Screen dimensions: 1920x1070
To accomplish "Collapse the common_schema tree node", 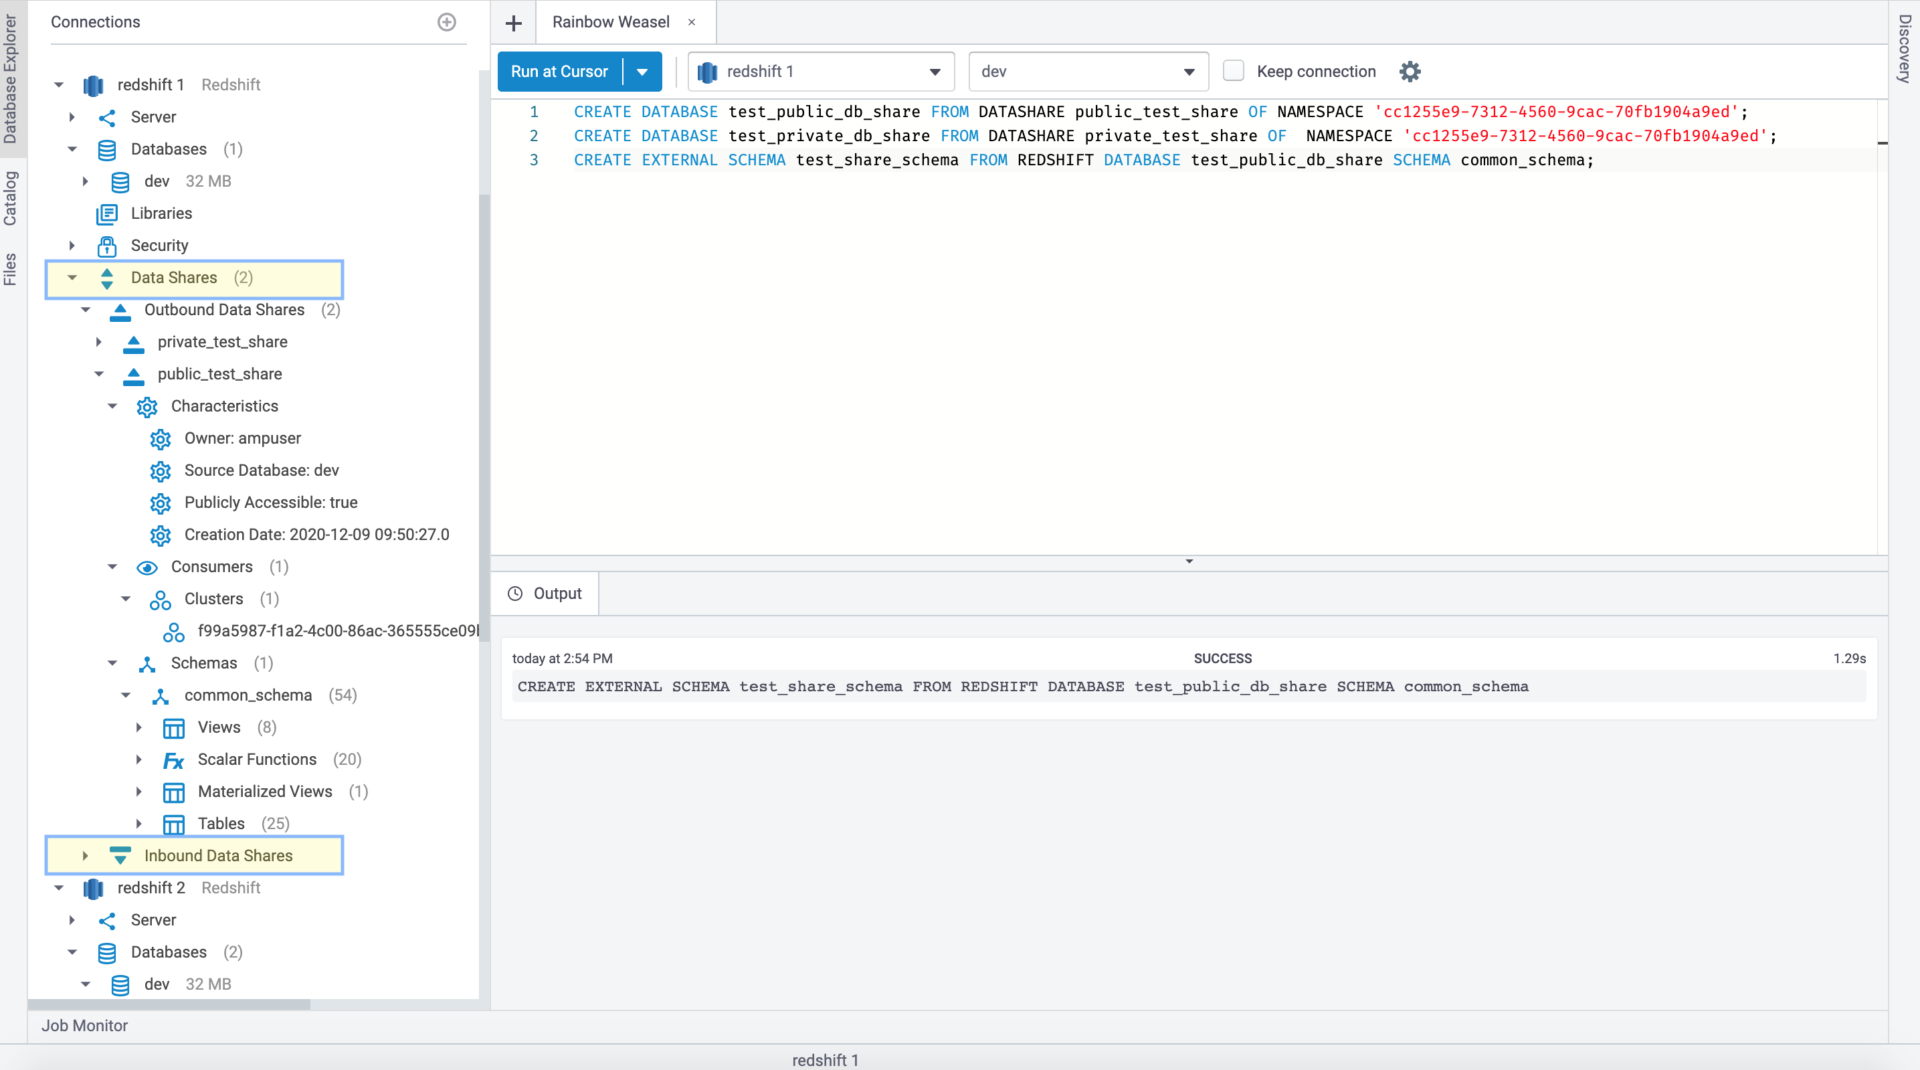I will [126, 695].
